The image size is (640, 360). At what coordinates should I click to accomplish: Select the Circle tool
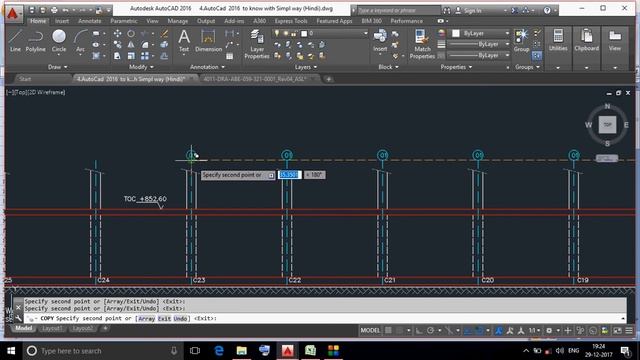pos(59,41)
